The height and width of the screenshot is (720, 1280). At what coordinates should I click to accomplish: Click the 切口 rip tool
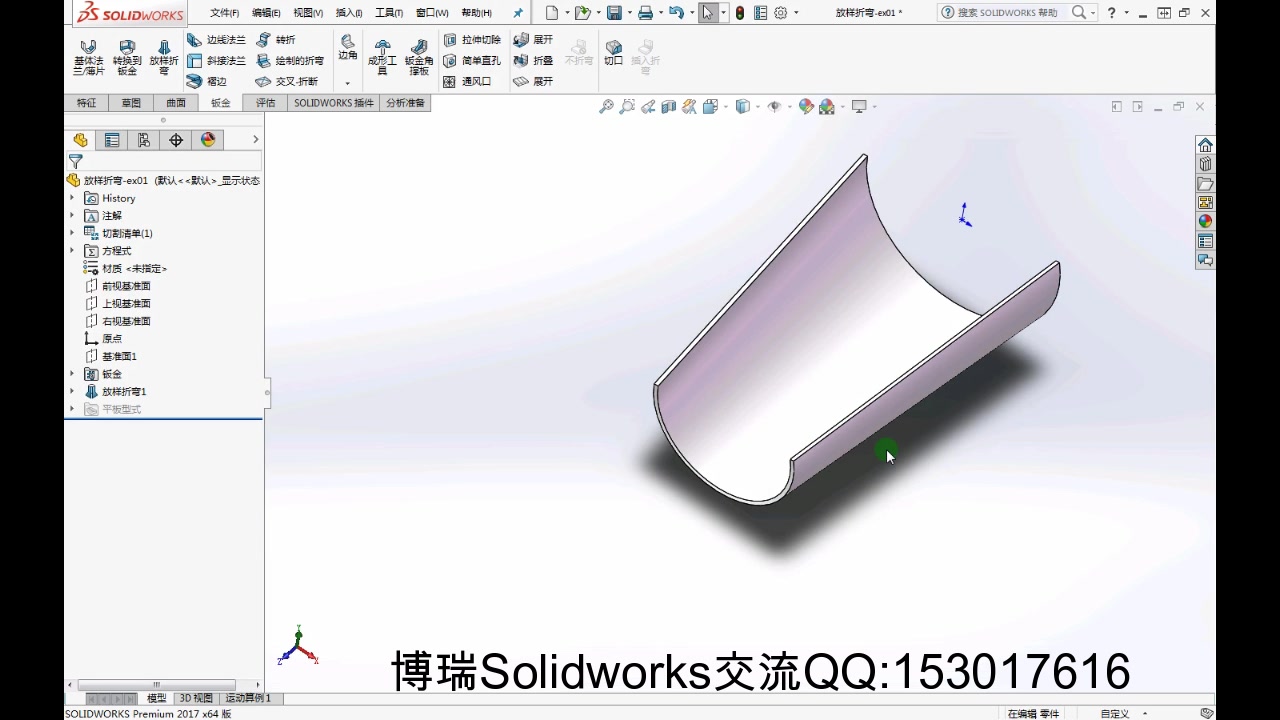click(x=613, y=53)
